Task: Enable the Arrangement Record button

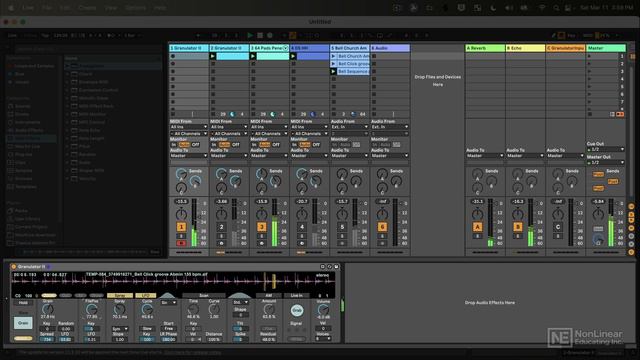Action: click(270, 36)
